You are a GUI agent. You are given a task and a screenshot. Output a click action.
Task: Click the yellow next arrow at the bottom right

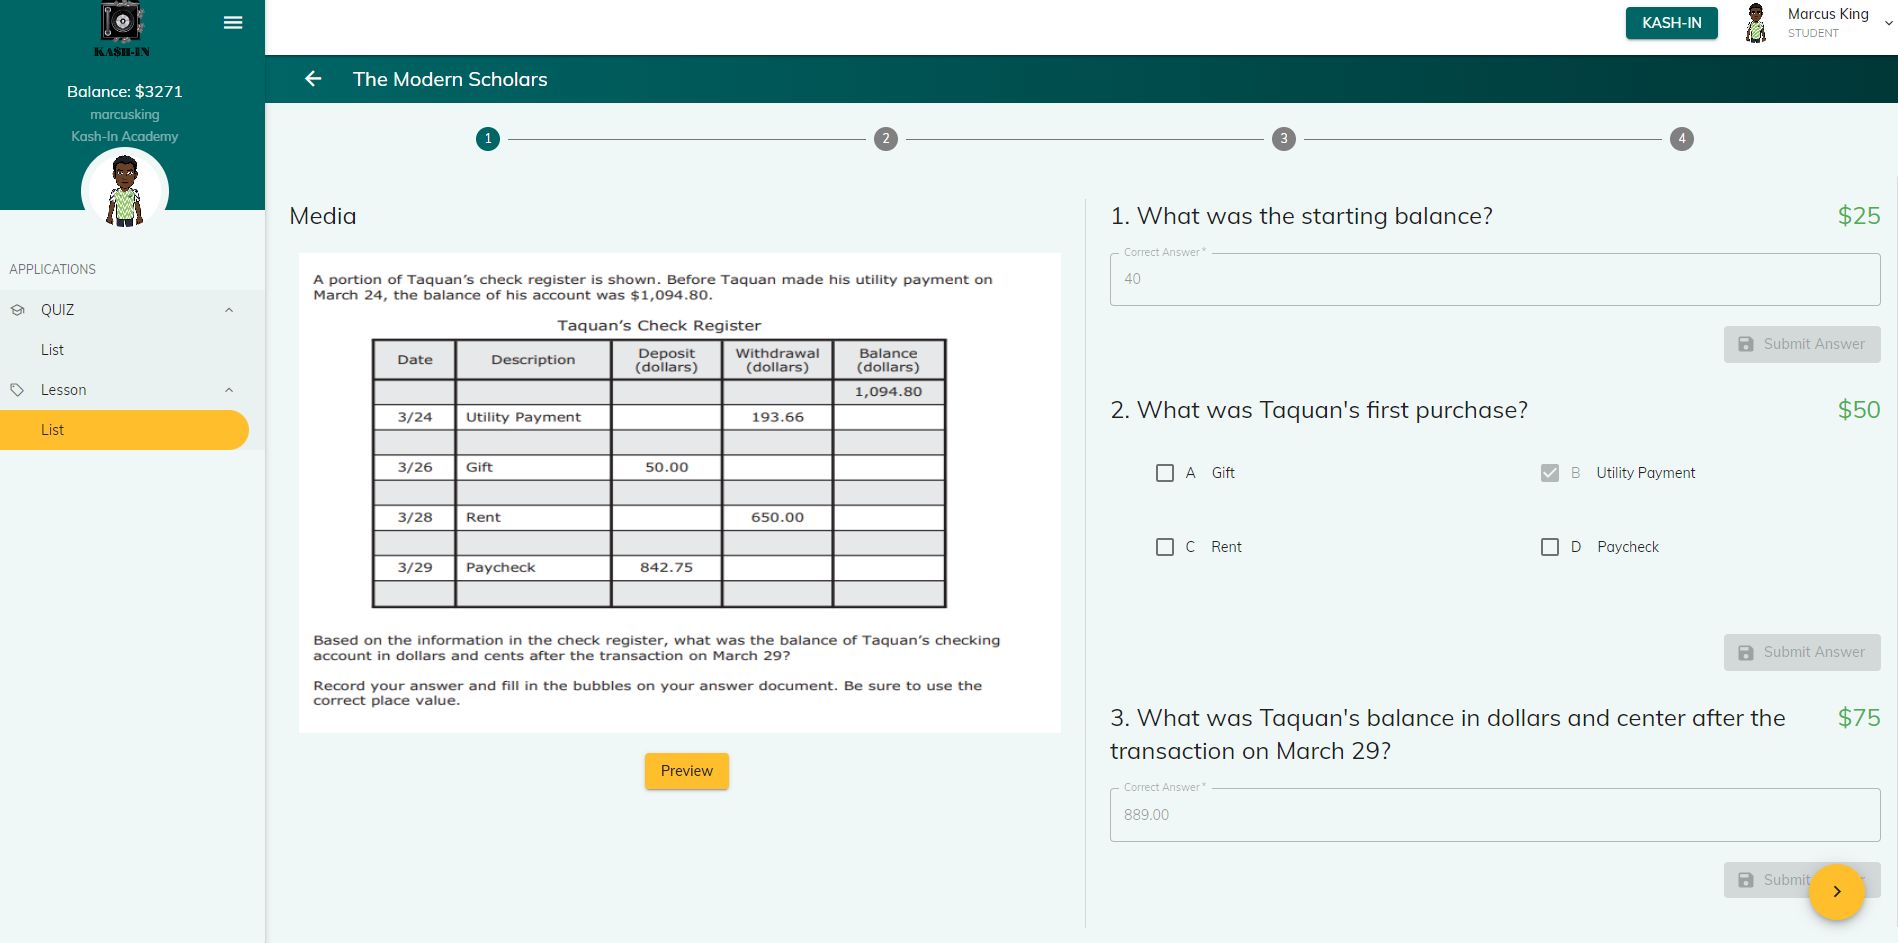(1837, 892)
